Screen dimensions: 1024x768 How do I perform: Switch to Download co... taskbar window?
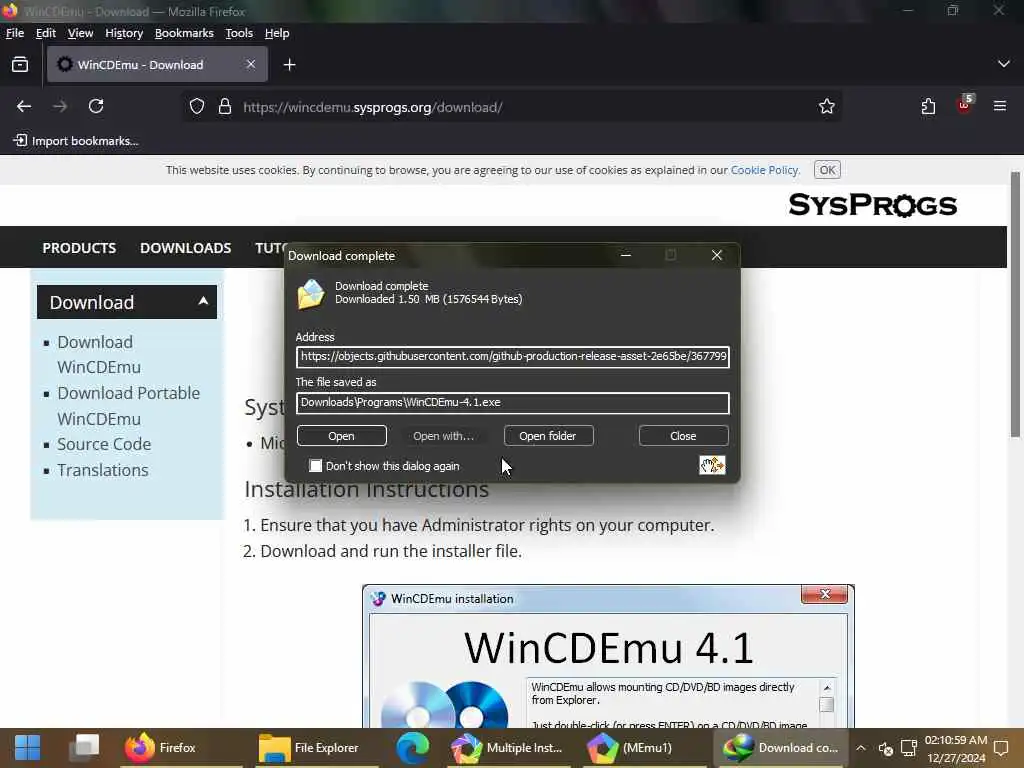coord(782,748)
